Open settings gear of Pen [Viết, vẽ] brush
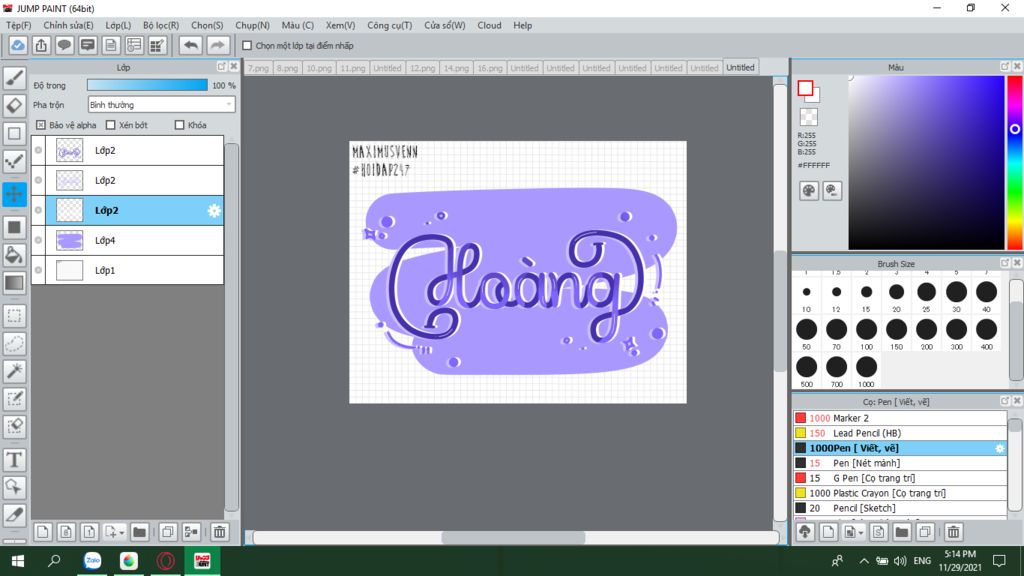 [x=999, y=448]
